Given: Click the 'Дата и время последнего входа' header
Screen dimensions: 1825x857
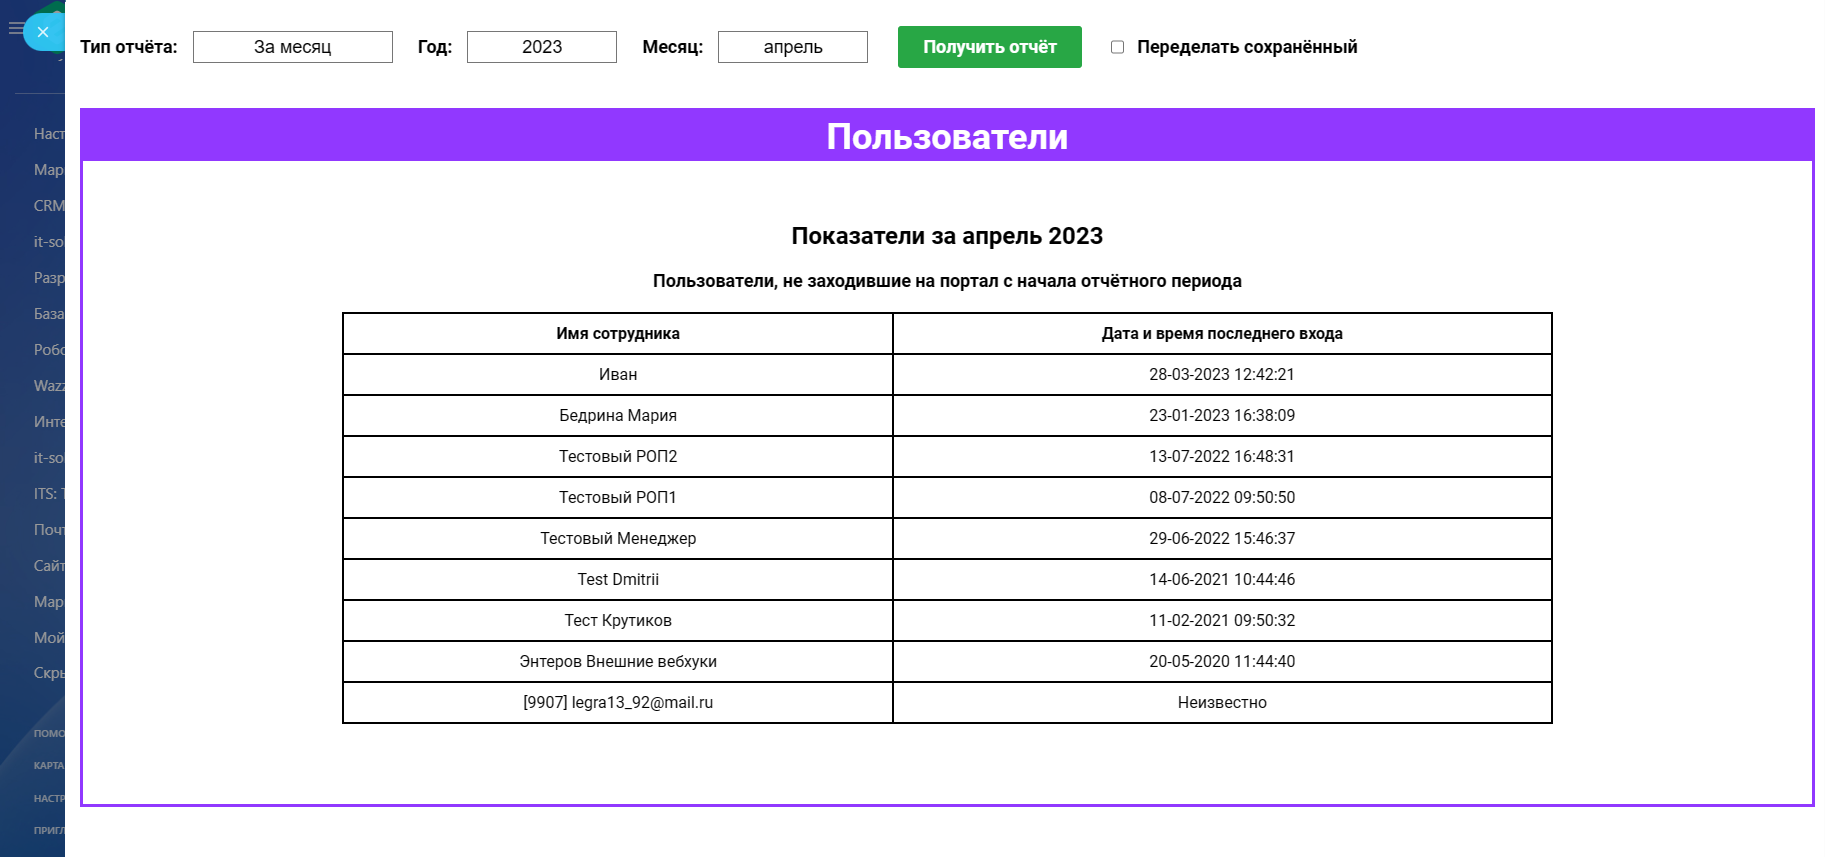Looking at the screenshot, I should (1222, 334).
